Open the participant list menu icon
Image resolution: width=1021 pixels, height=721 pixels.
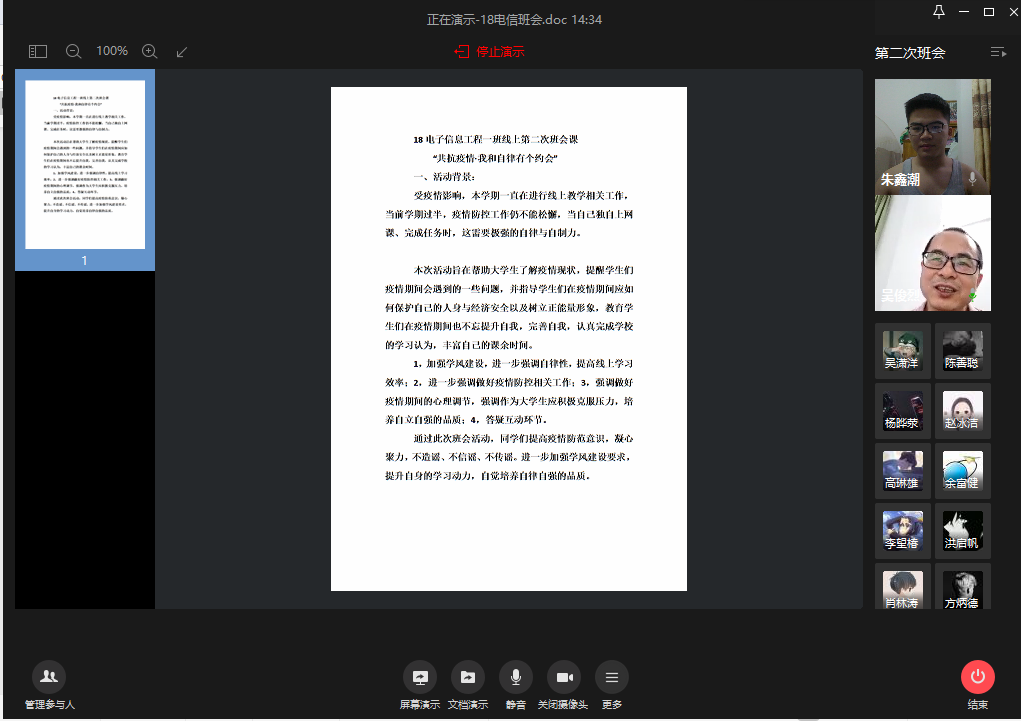point(997,52)
